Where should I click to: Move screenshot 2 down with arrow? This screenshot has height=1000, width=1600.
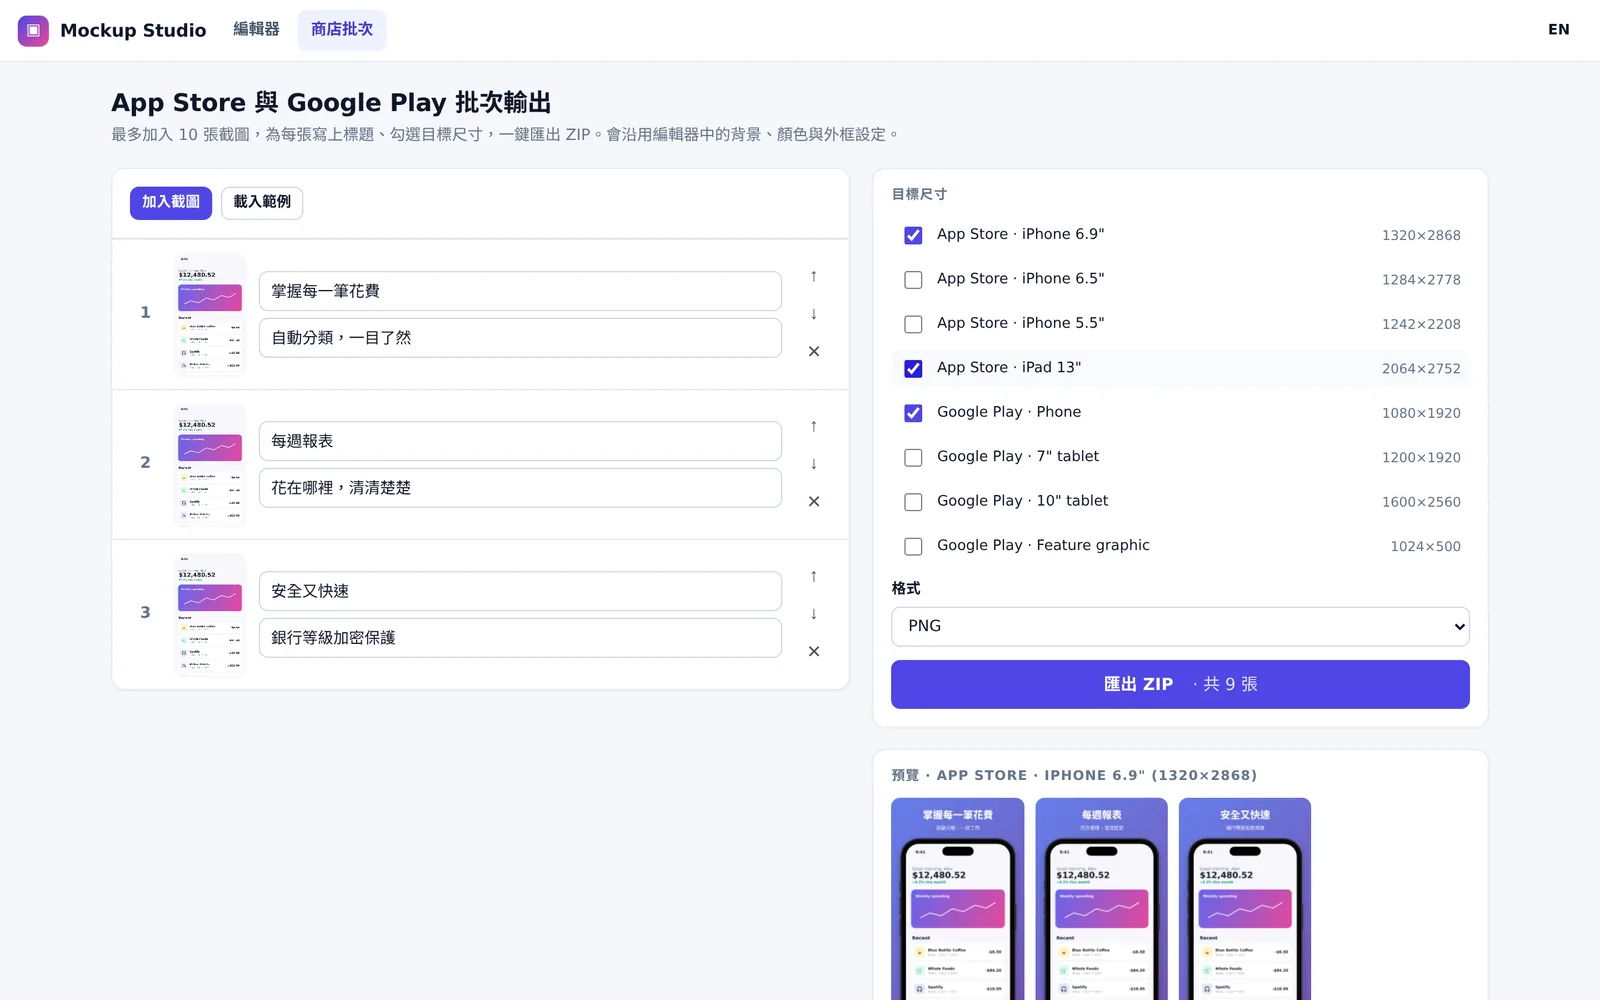814,464
